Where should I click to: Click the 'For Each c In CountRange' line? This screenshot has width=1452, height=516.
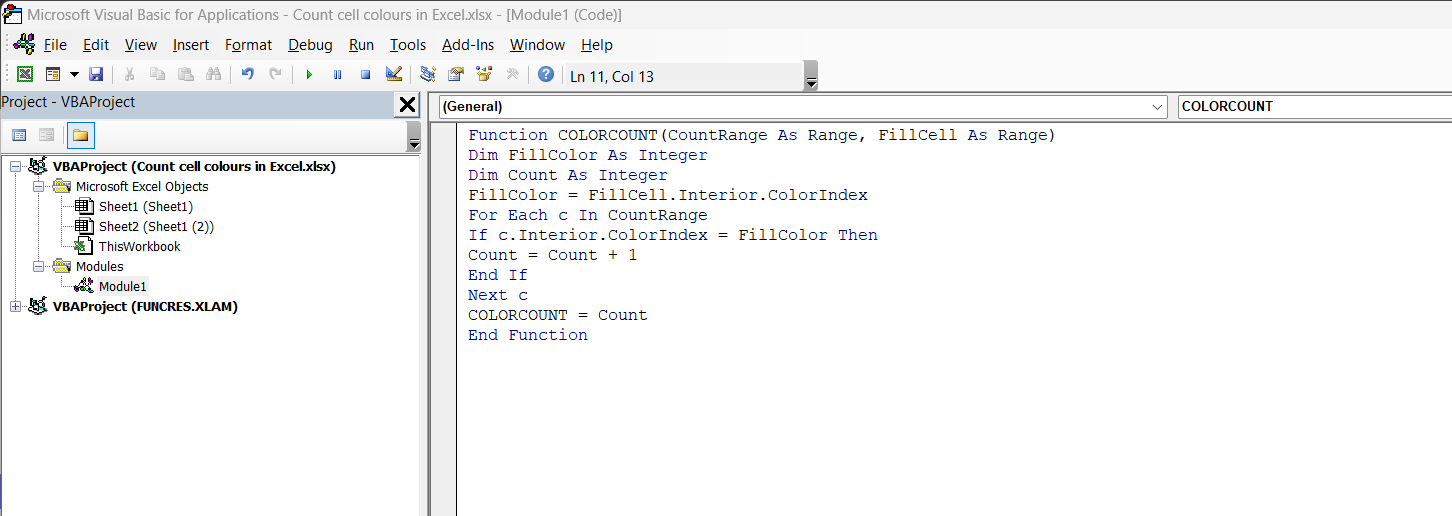[x=588, y=215]
